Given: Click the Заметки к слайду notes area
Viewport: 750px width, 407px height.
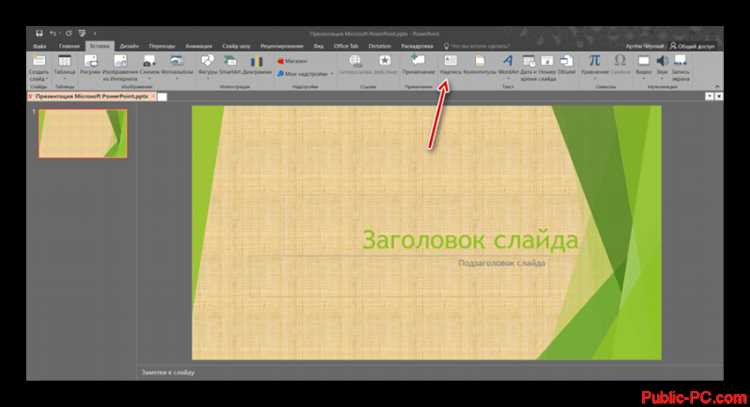Looking at the screenshot, I should tap(168, 372).
